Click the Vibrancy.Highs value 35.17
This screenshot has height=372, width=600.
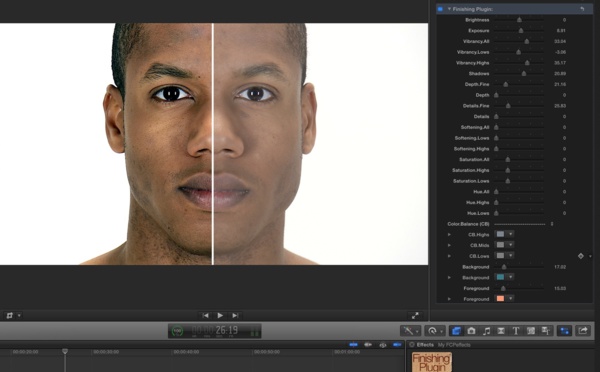point(560,62)
